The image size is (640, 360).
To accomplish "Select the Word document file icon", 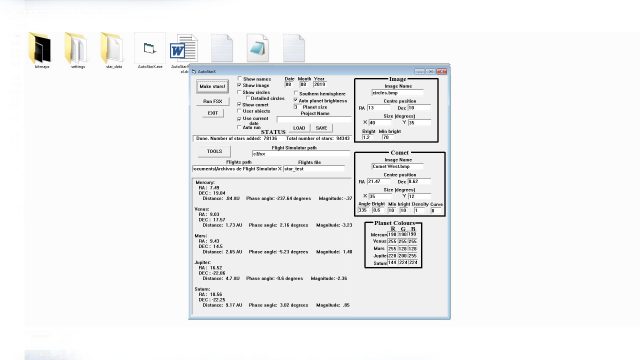I will (184, 49).
